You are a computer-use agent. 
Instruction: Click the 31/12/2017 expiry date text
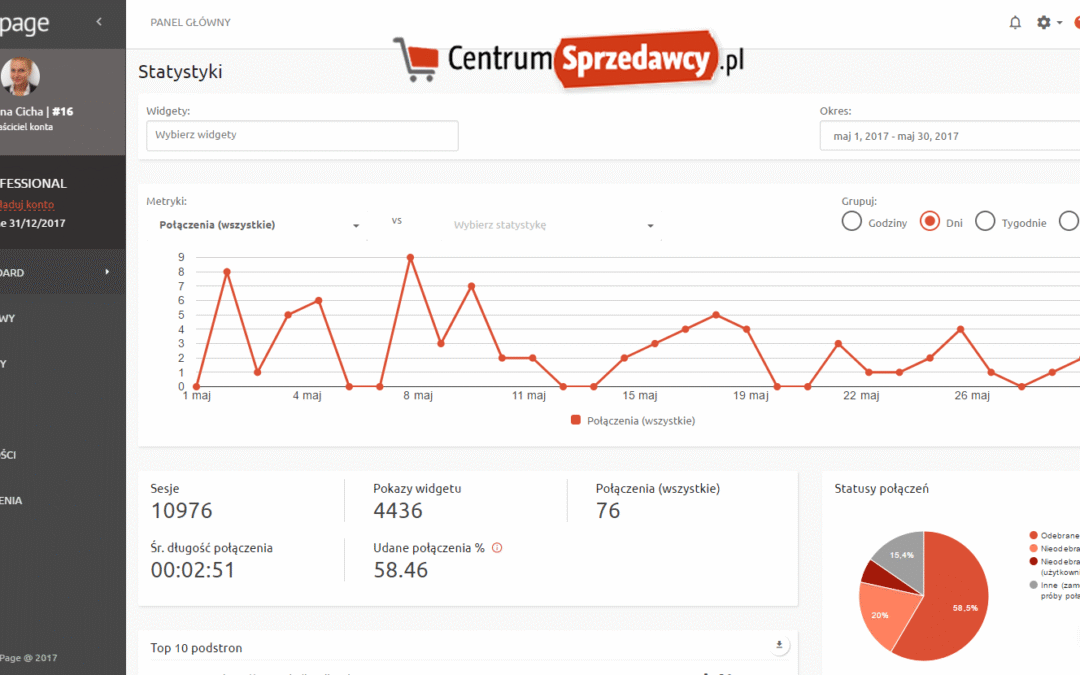tap(37, 223)
